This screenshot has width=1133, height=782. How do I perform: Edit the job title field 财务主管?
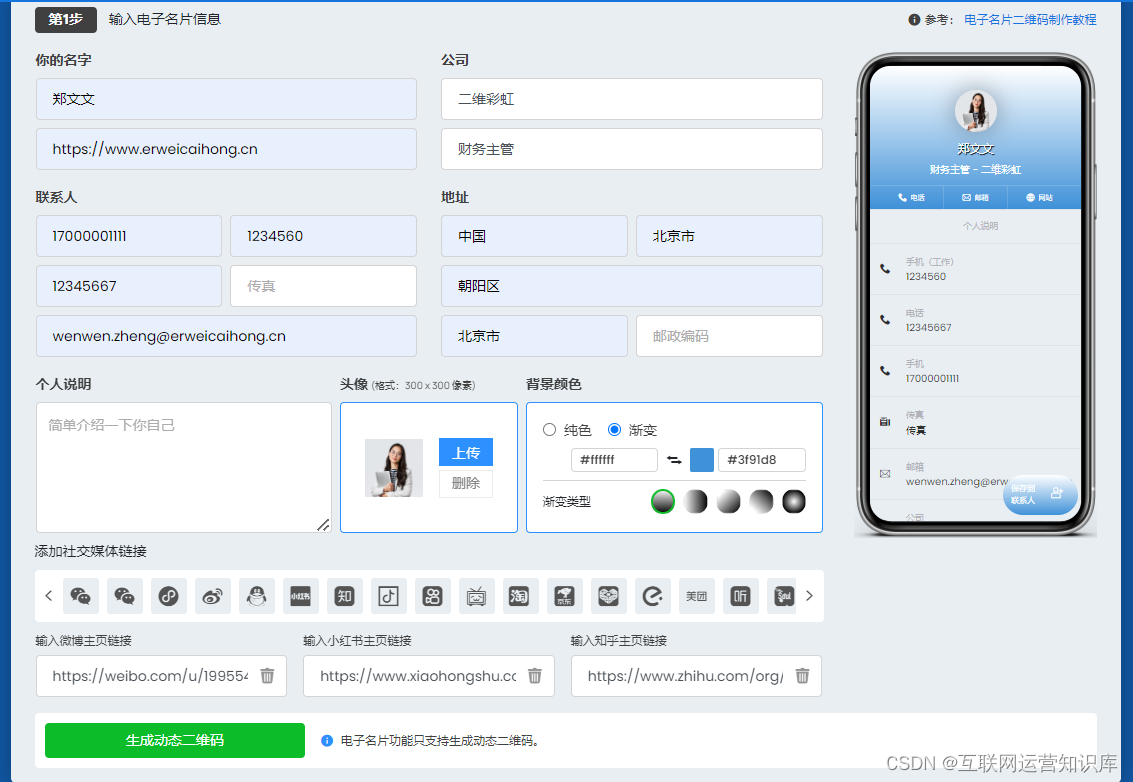(x=632, y=149)
